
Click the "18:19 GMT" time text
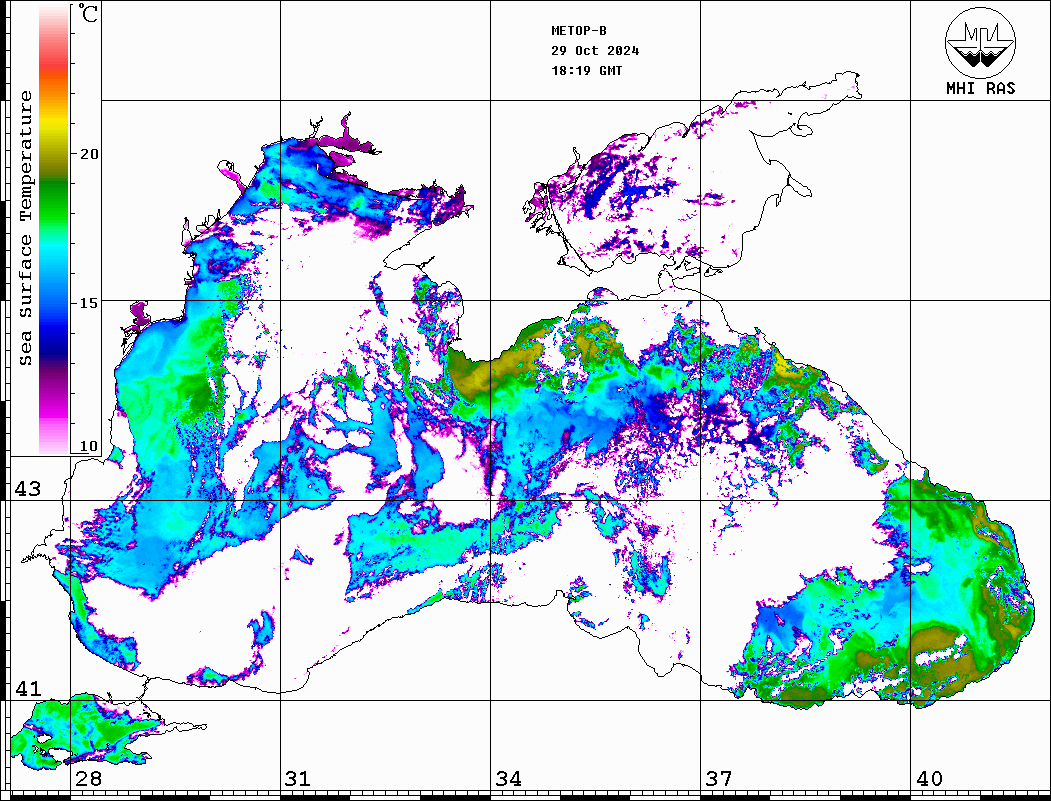[586, 71]
